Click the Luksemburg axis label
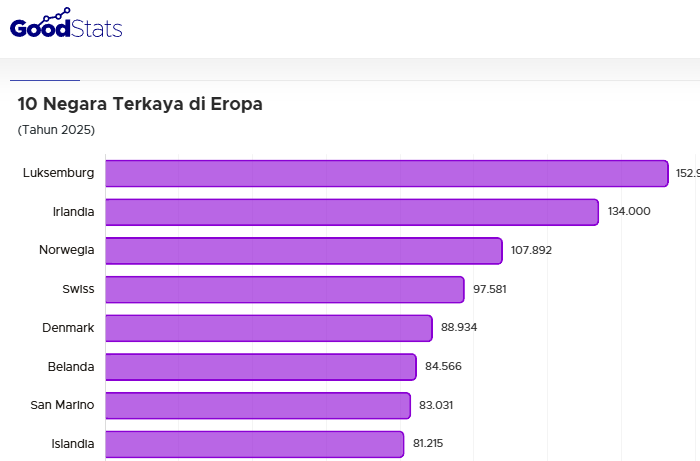This screenshot has height=461, width=700. [x=58, y=173]
